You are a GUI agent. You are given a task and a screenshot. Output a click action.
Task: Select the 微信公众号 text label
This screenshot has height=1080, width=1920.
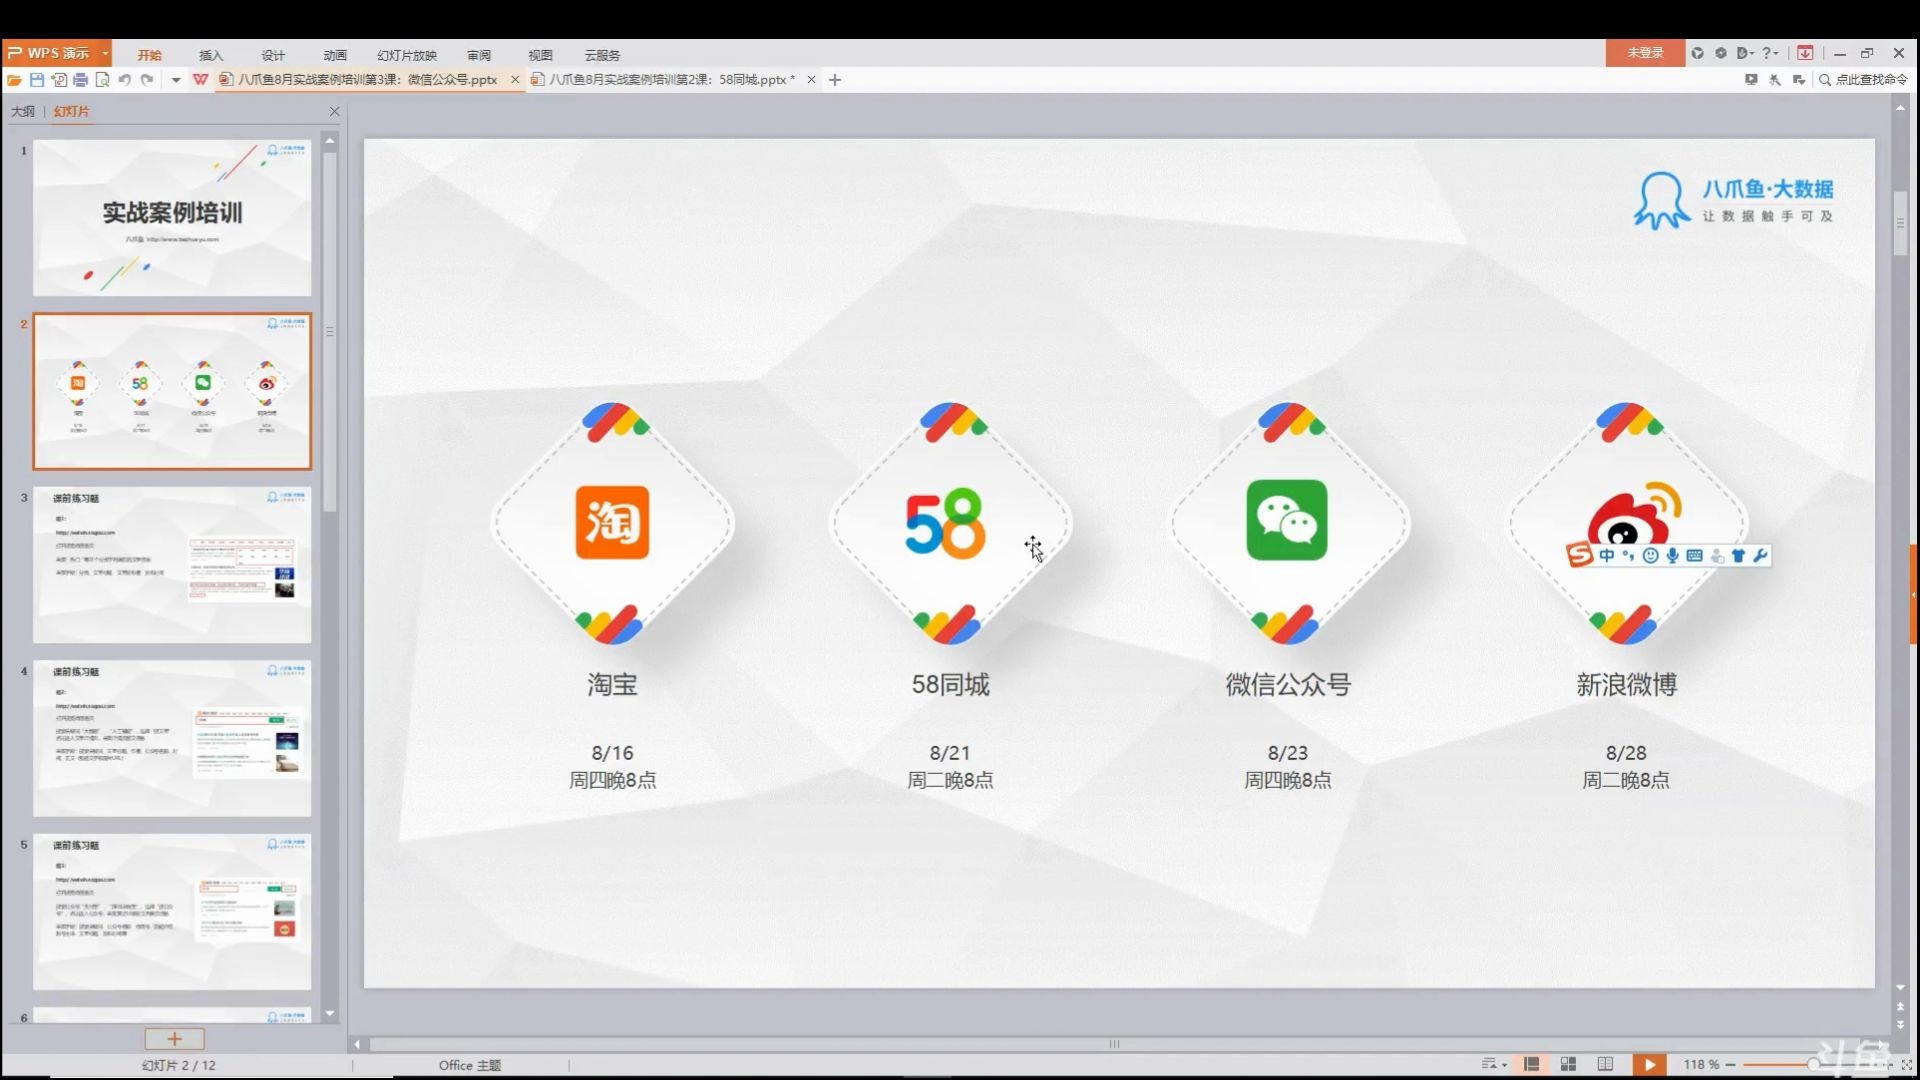coord(1288,685)
